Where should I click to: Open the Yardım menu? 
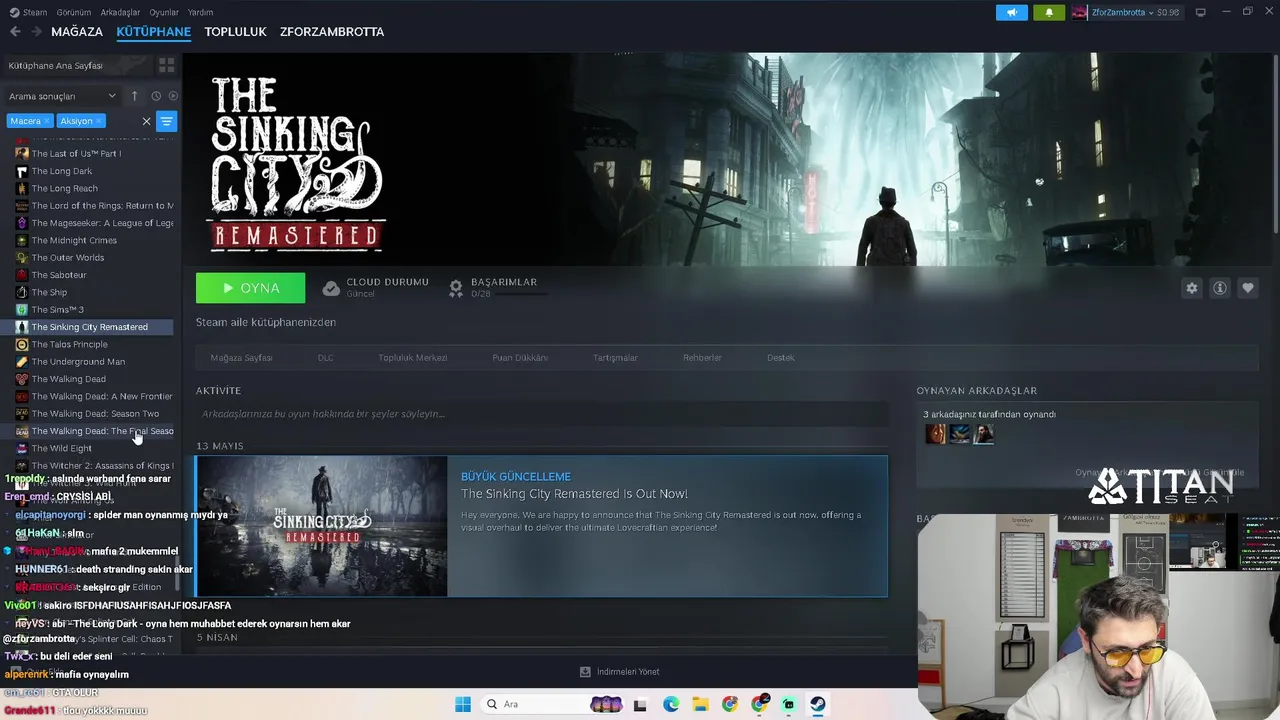200,12
